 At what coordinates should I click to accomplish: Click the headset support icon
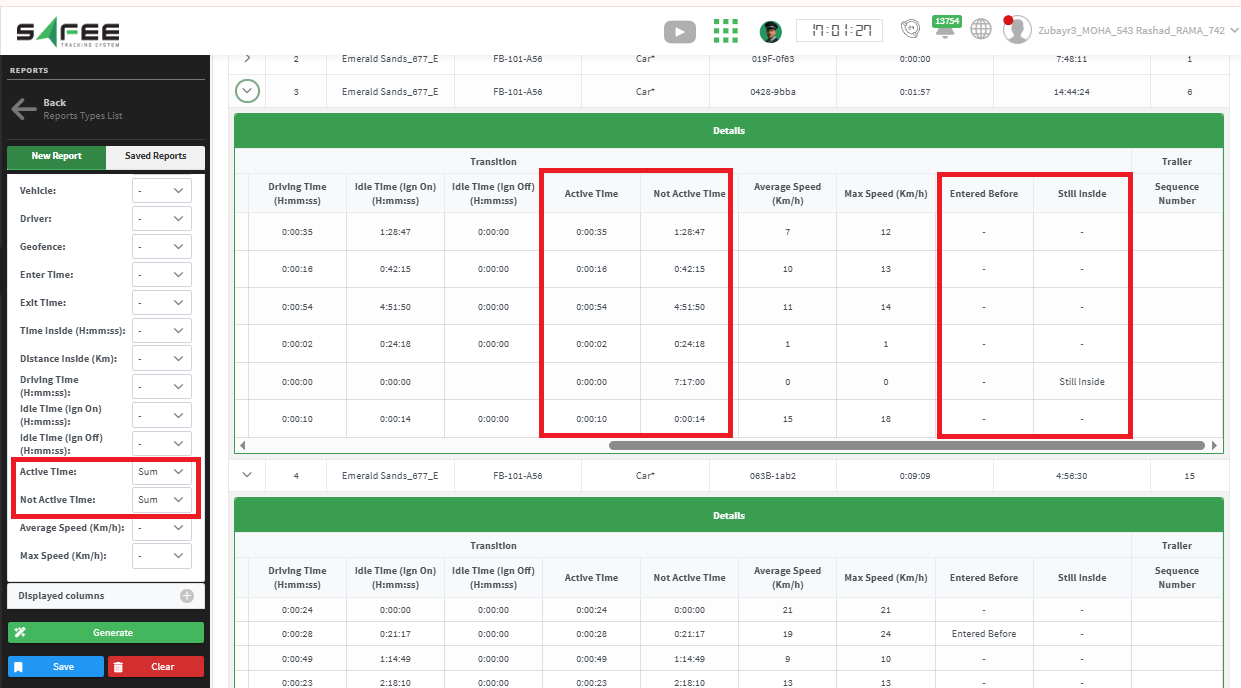pyautogui.click(x=910, y=30)
